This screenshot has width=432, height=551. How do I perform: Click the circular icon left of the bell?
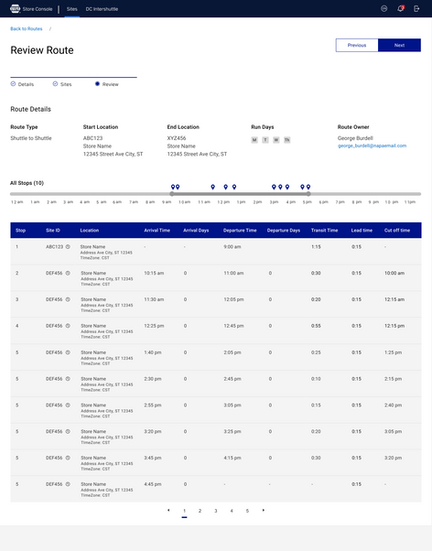(384, 9)
